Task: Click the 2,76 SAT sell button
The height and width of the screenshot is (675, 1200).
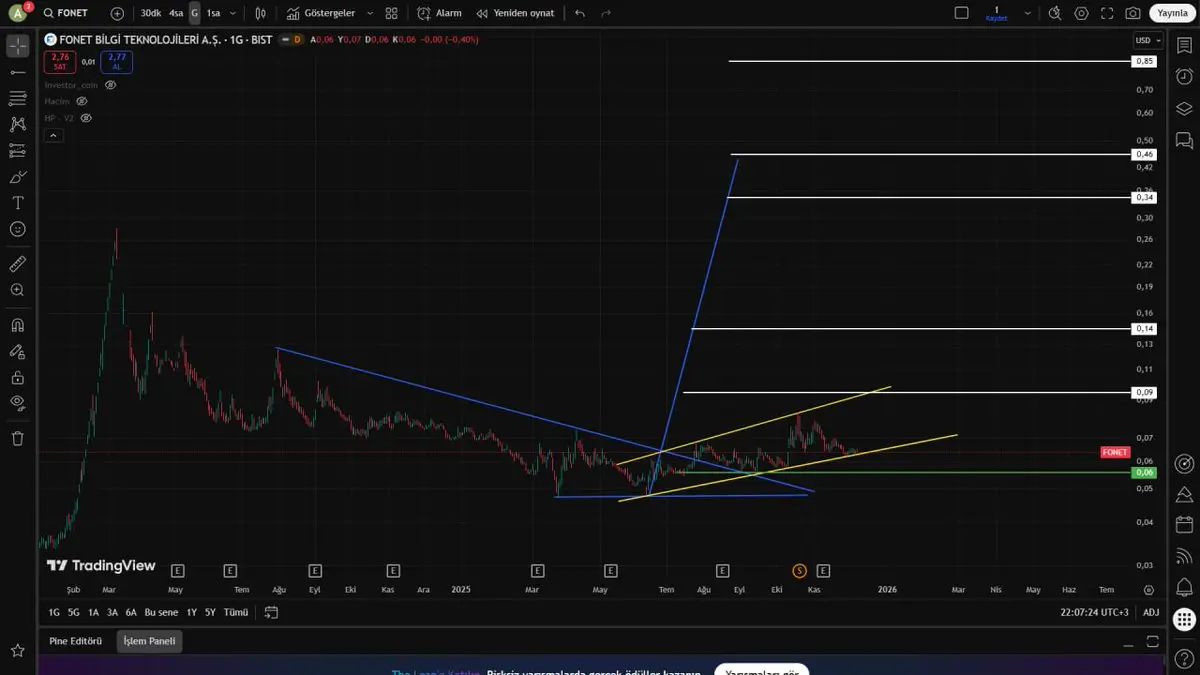Action: point(60,62)
